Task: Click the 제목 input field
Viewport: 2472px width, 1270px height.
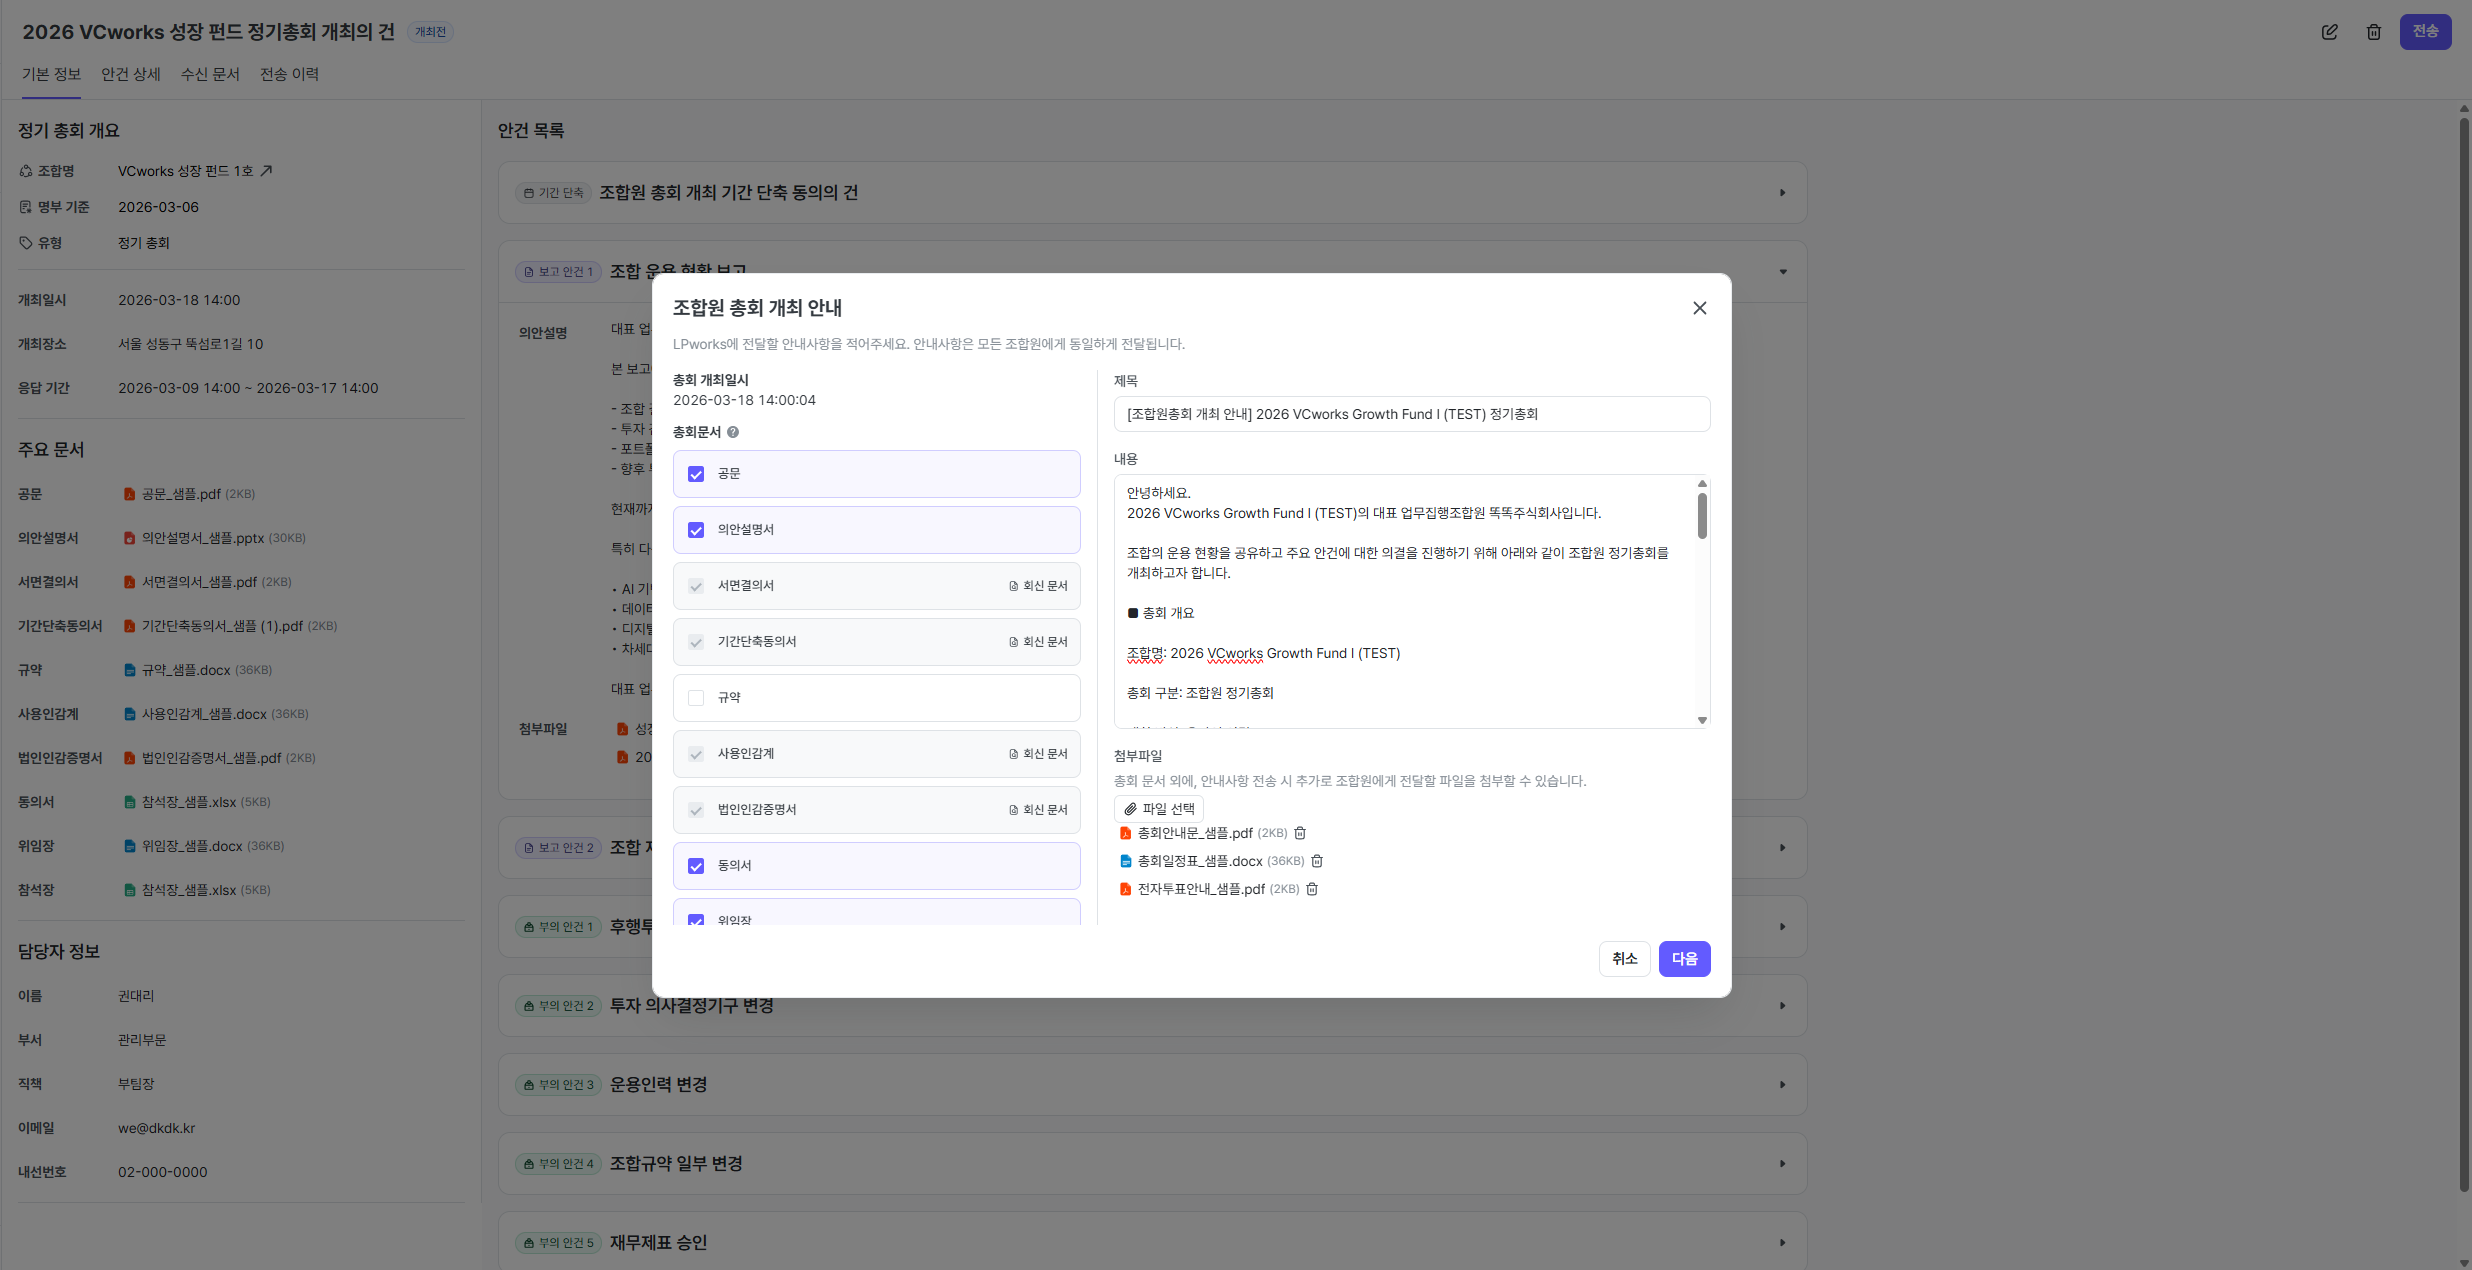Action: [x=1411, y=414]
